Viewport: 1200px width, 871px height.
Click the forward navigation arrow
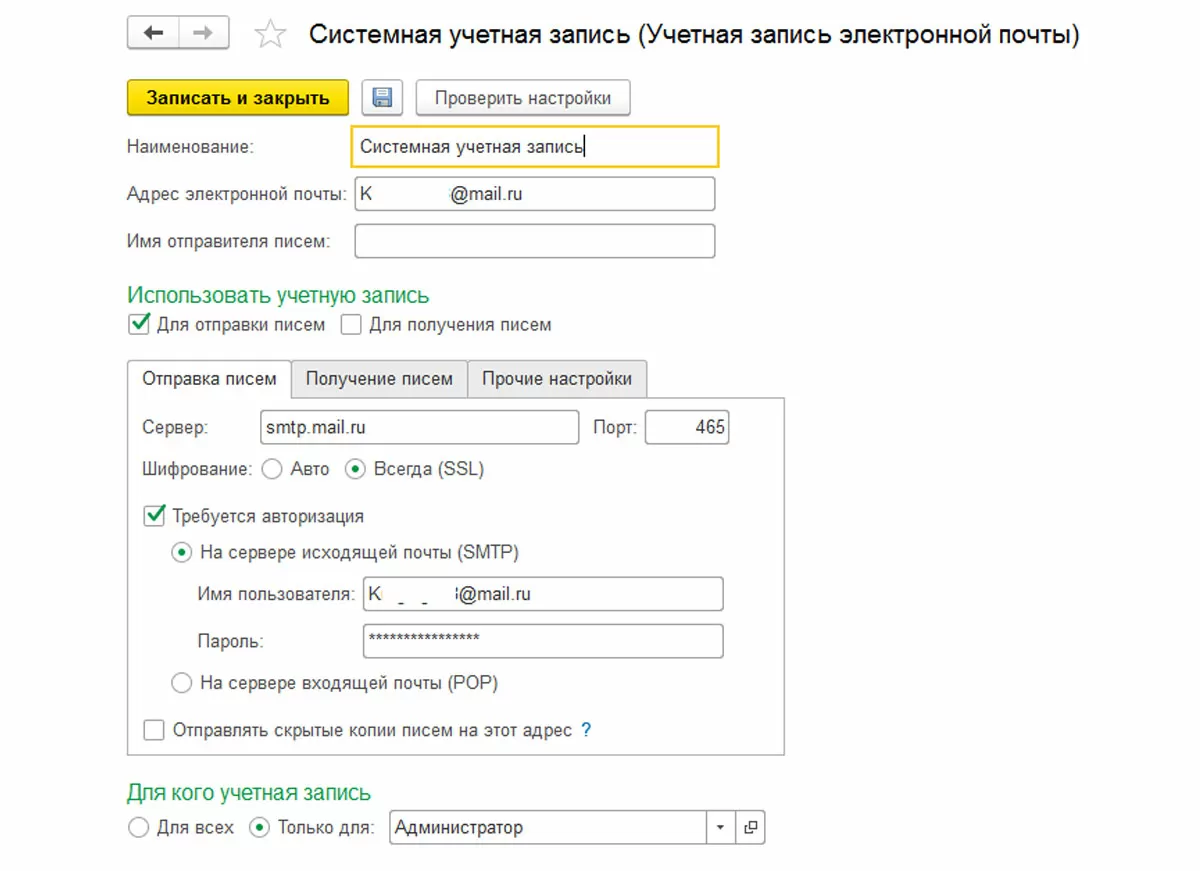(x=203, y=34)
